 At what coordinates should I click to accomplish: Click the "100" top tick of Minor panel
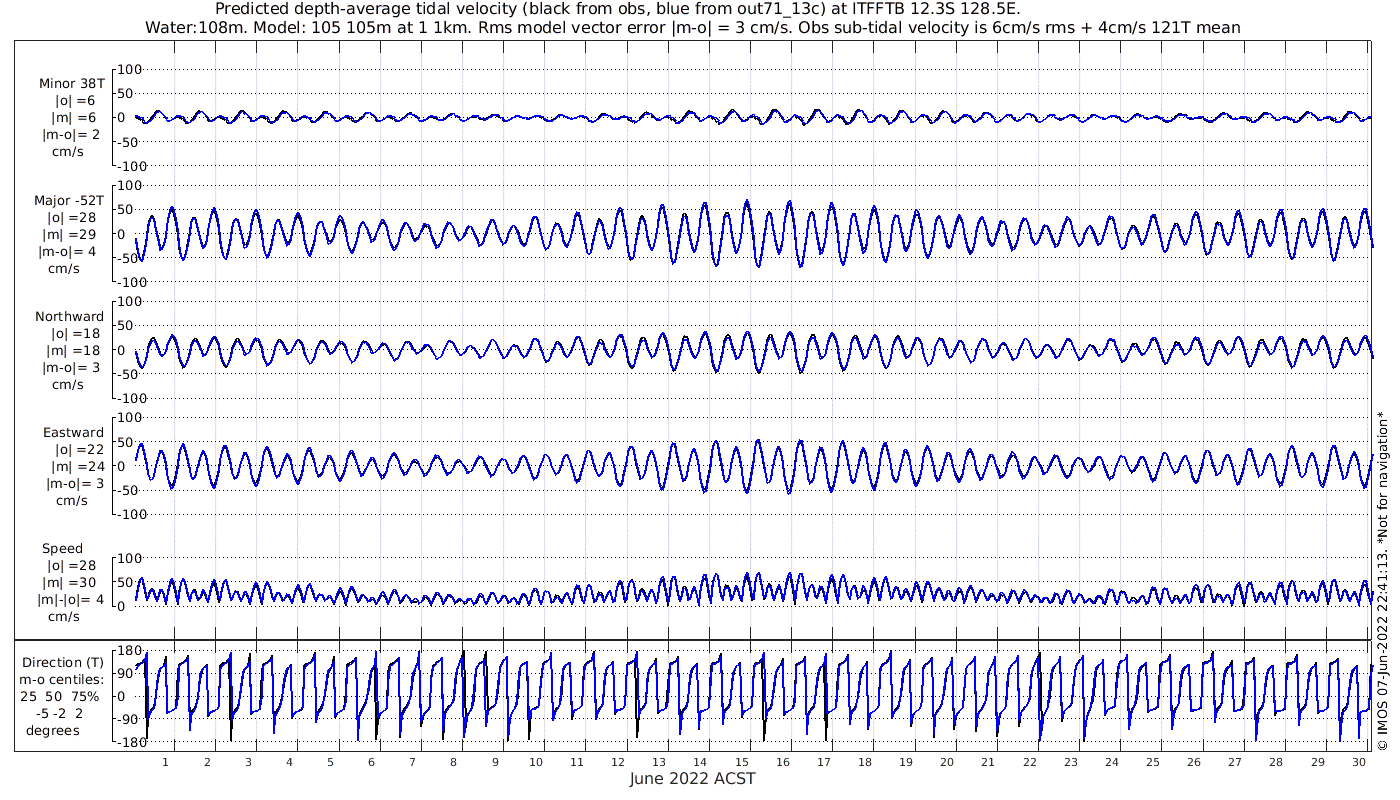pyautogui.click(x=131, y=69)
